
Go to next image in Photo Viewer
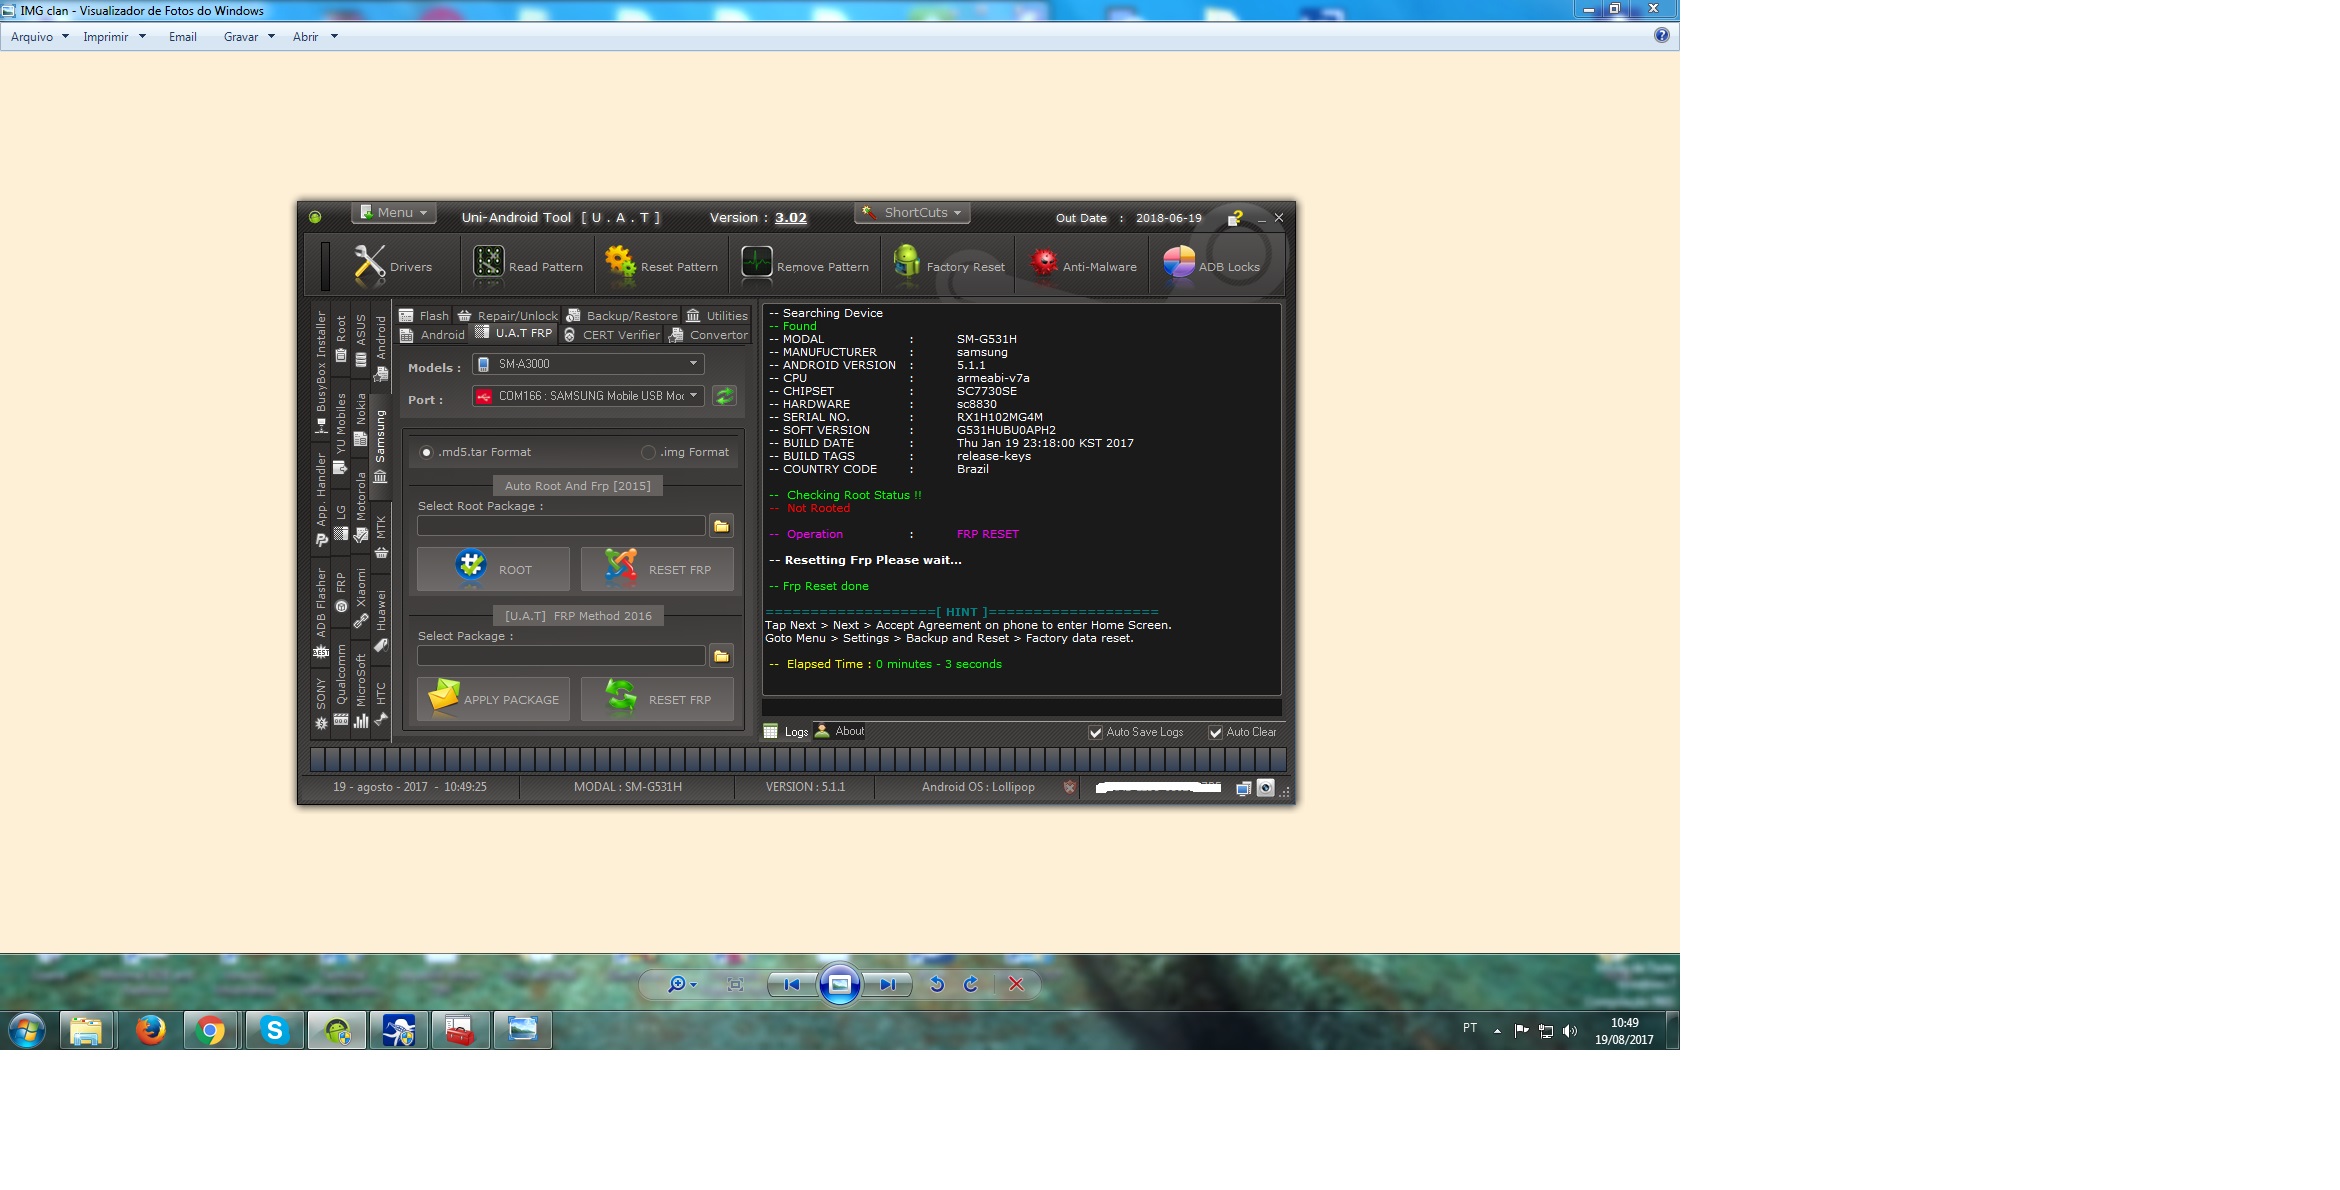pos(888,984)
